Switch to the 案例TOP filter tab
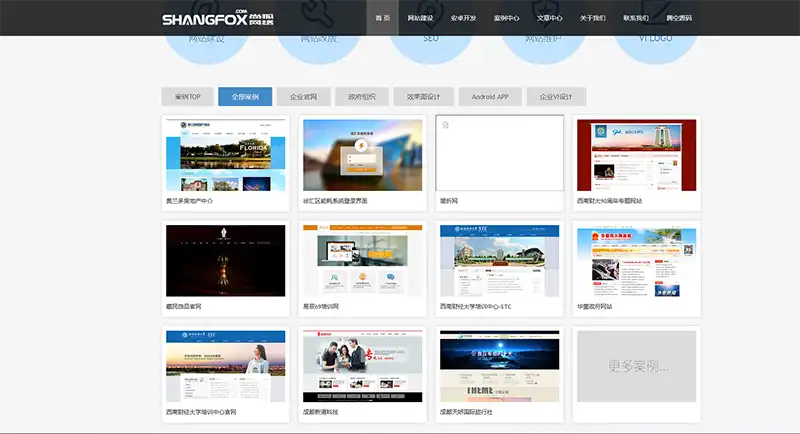 [x=187, y=97]
